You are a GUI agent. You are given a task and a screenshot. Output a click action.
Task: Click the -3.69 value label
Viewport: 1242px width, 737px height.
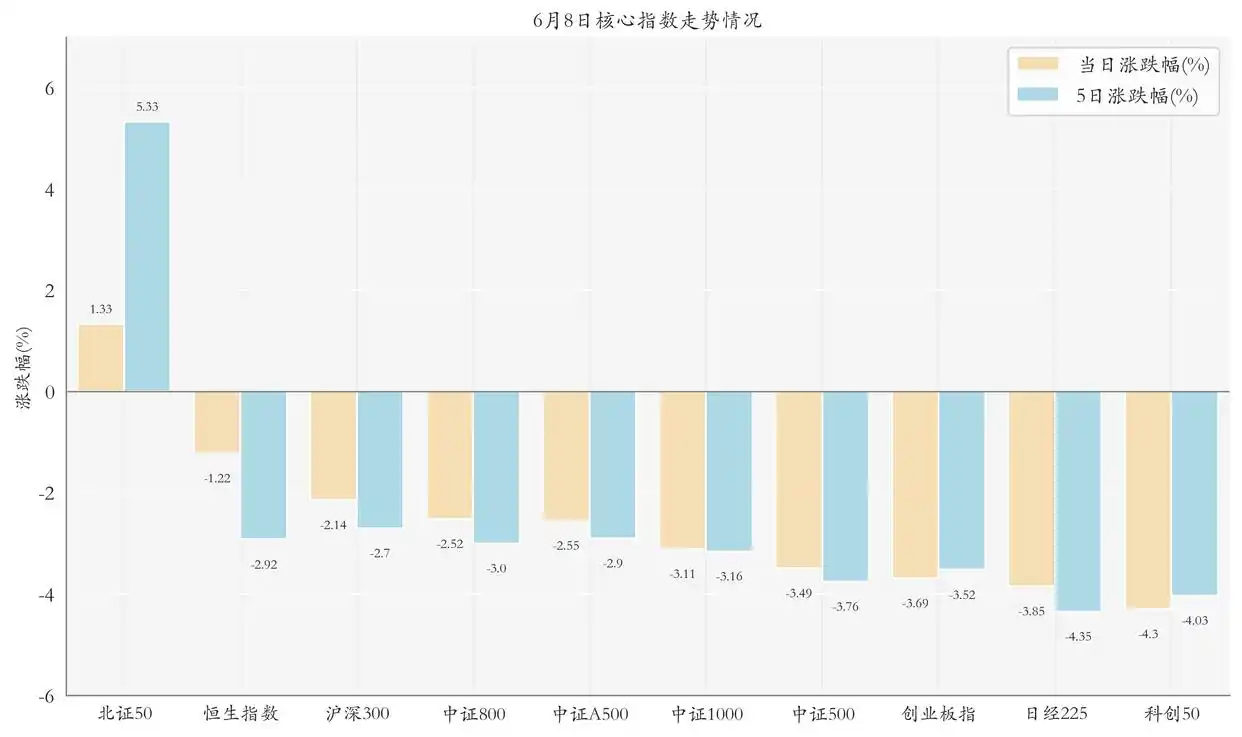click(915, 603)
